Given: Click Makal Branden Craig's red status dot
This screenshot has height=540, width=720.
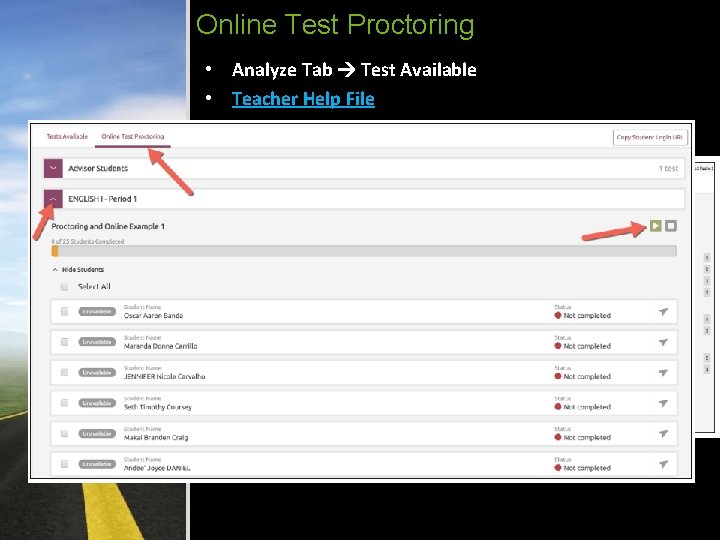Looking at the screenshot, I should [x=558, y=437].
